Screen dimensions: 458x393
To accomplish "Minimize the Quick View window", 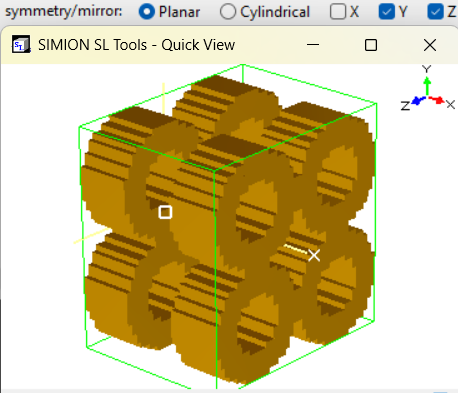I will point(313,45).
